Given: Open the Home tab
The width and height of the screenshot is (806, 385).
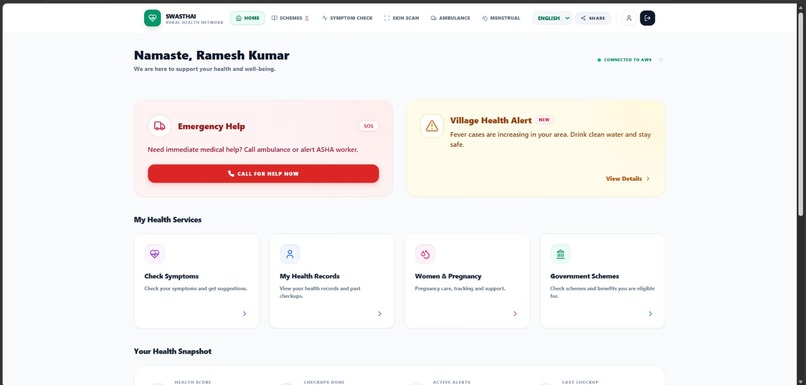Looking at the screenshot, I should 247,18.
